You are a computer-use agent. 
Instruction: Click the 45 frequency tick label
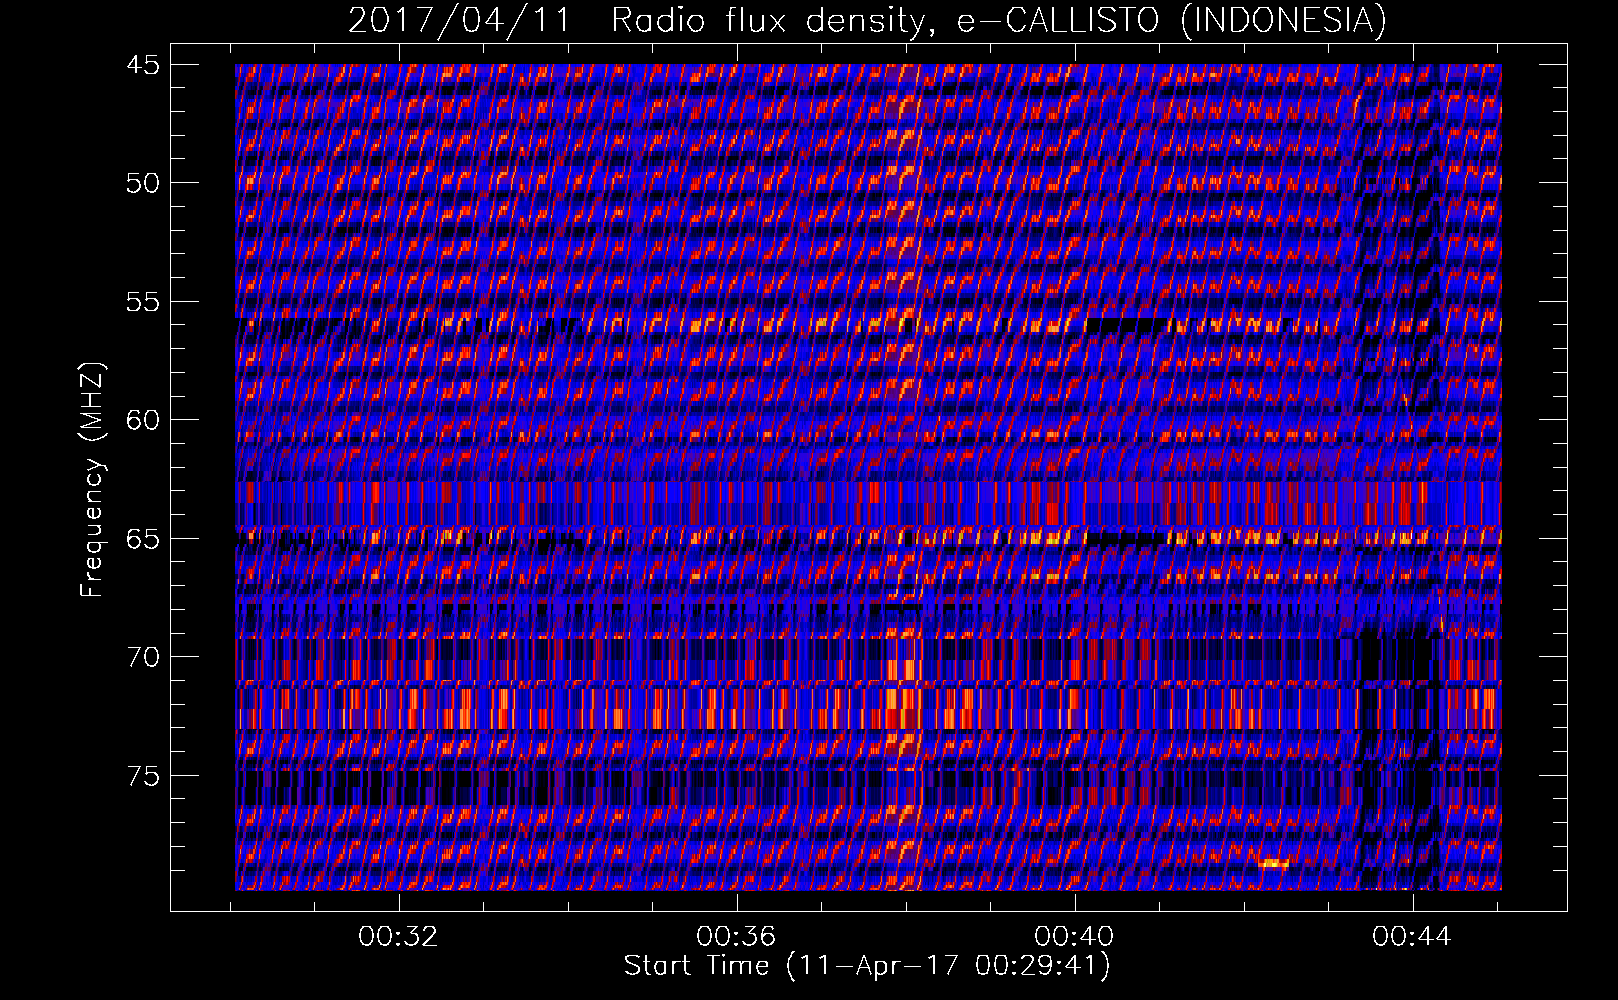click(x=143, y=65)
